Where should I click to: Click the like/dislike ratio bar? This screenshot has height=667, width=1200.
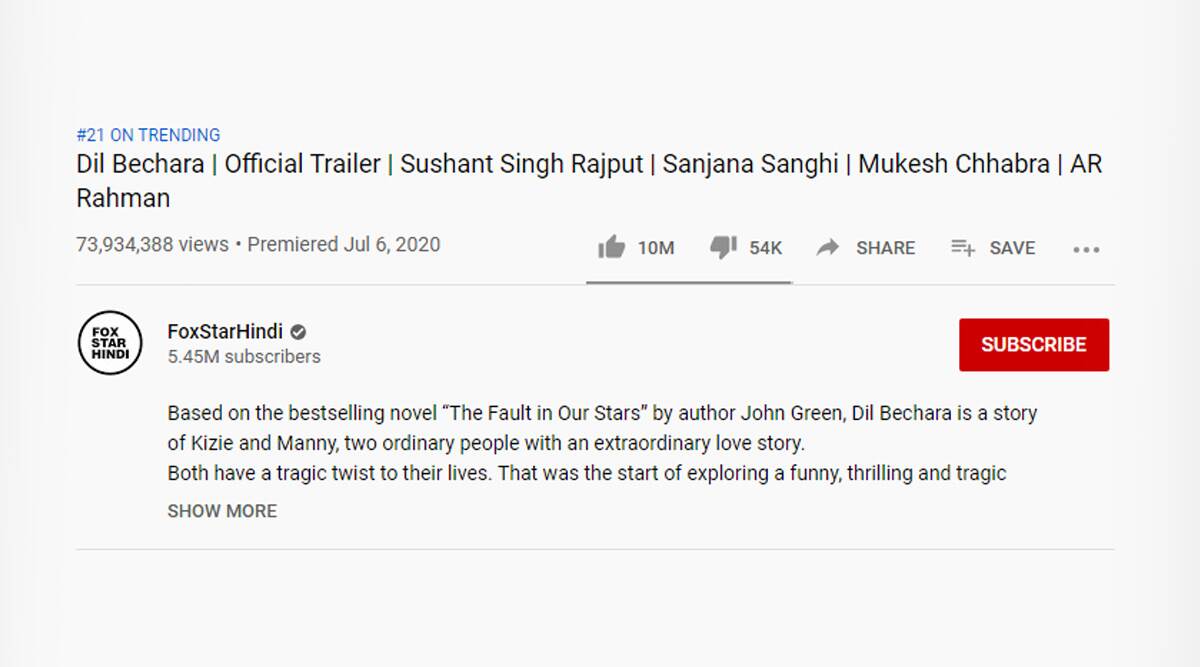pyautogui.click(x=689, y=283)
